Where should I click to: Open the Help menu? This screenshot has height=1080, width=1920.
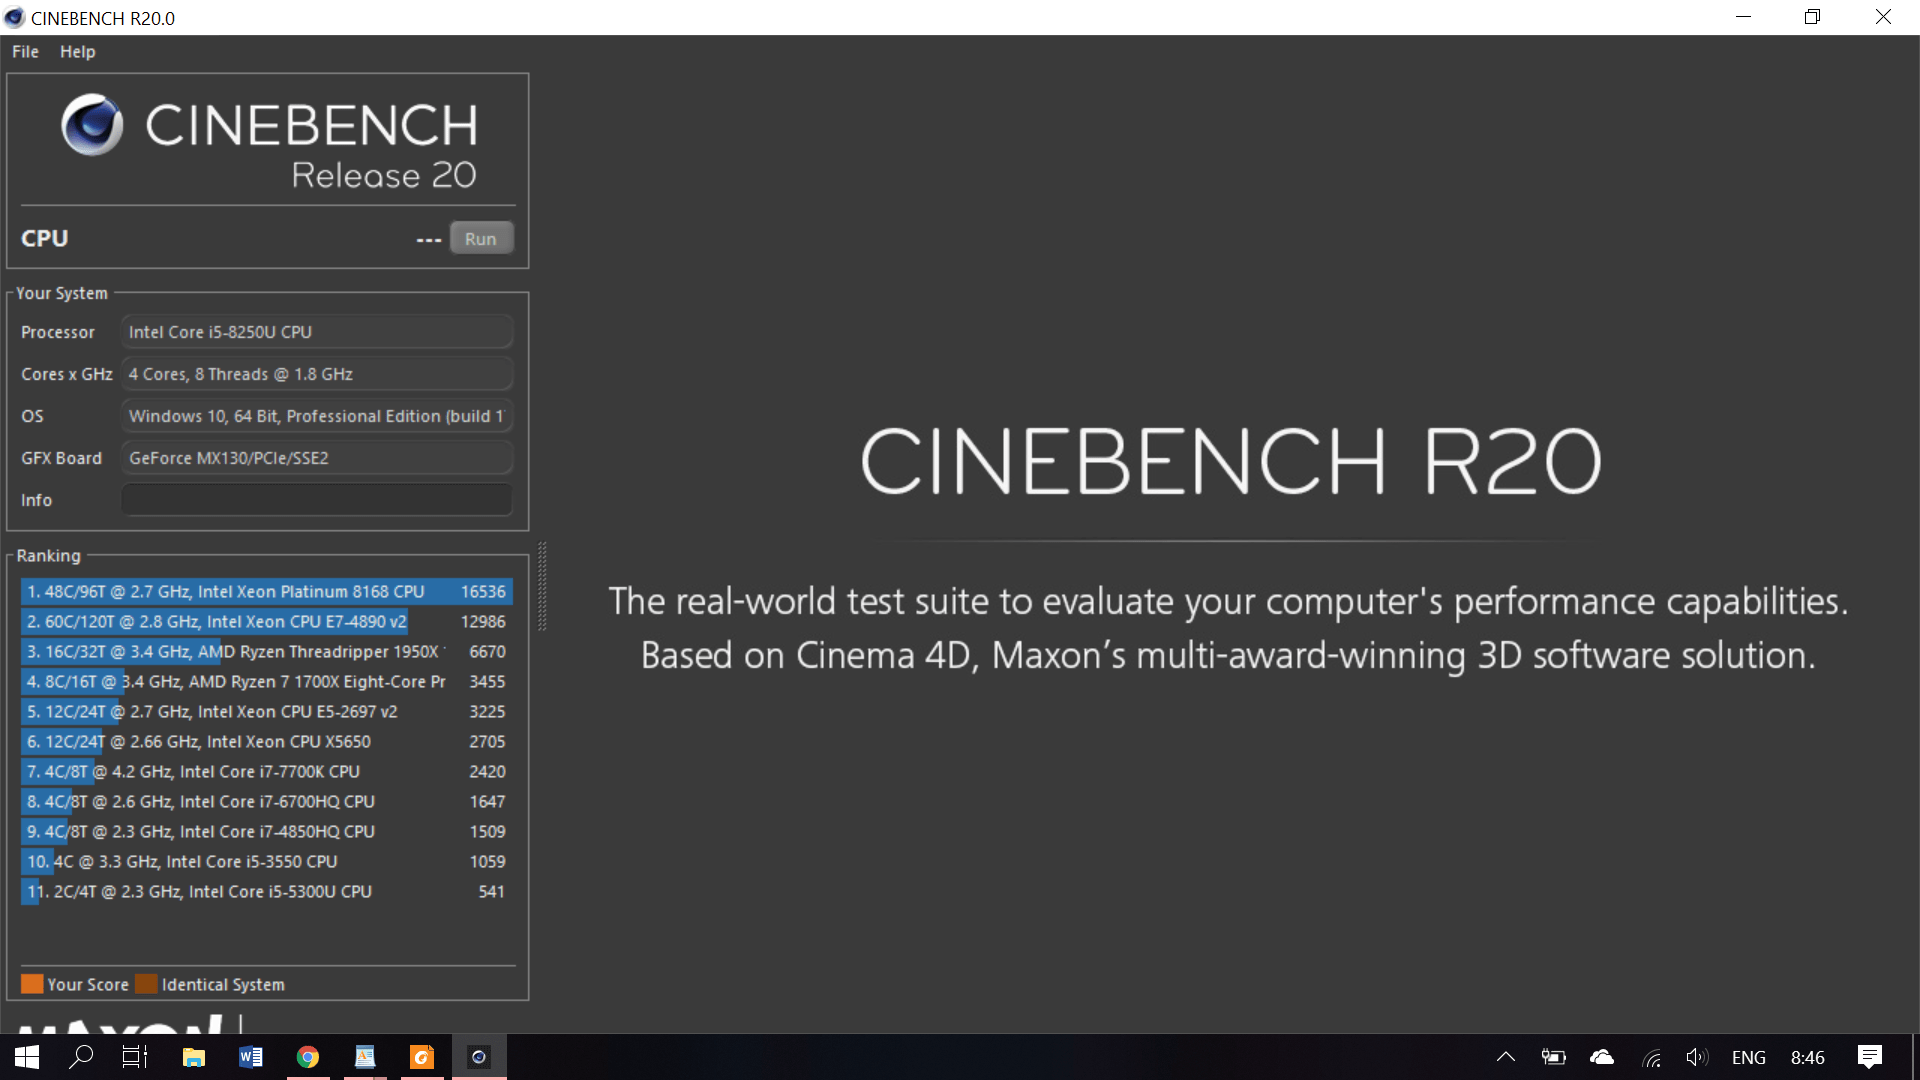tap(77, 52)
